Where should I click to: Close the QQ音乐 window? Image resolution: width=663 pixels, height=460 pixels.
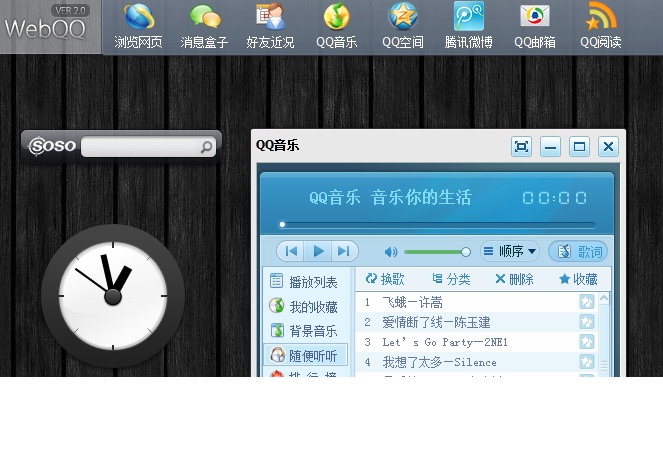(608, 147)
